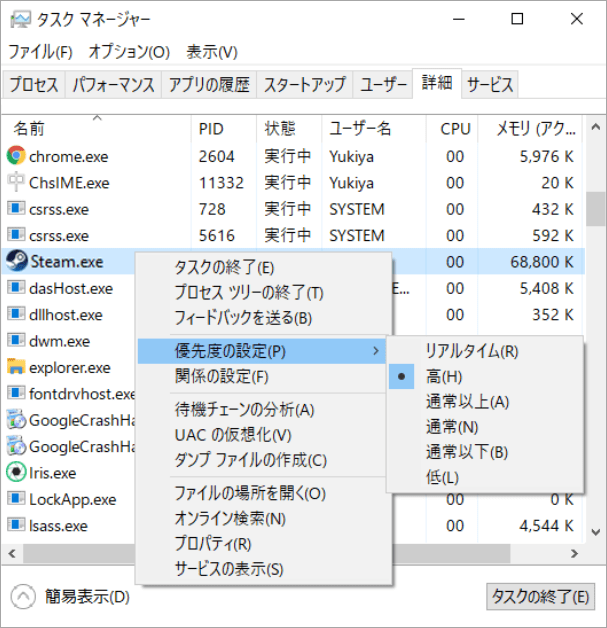This screenshot has width=607, height=628.
Task: Switch to the ユーザー tab
Action: pos(383,85)
